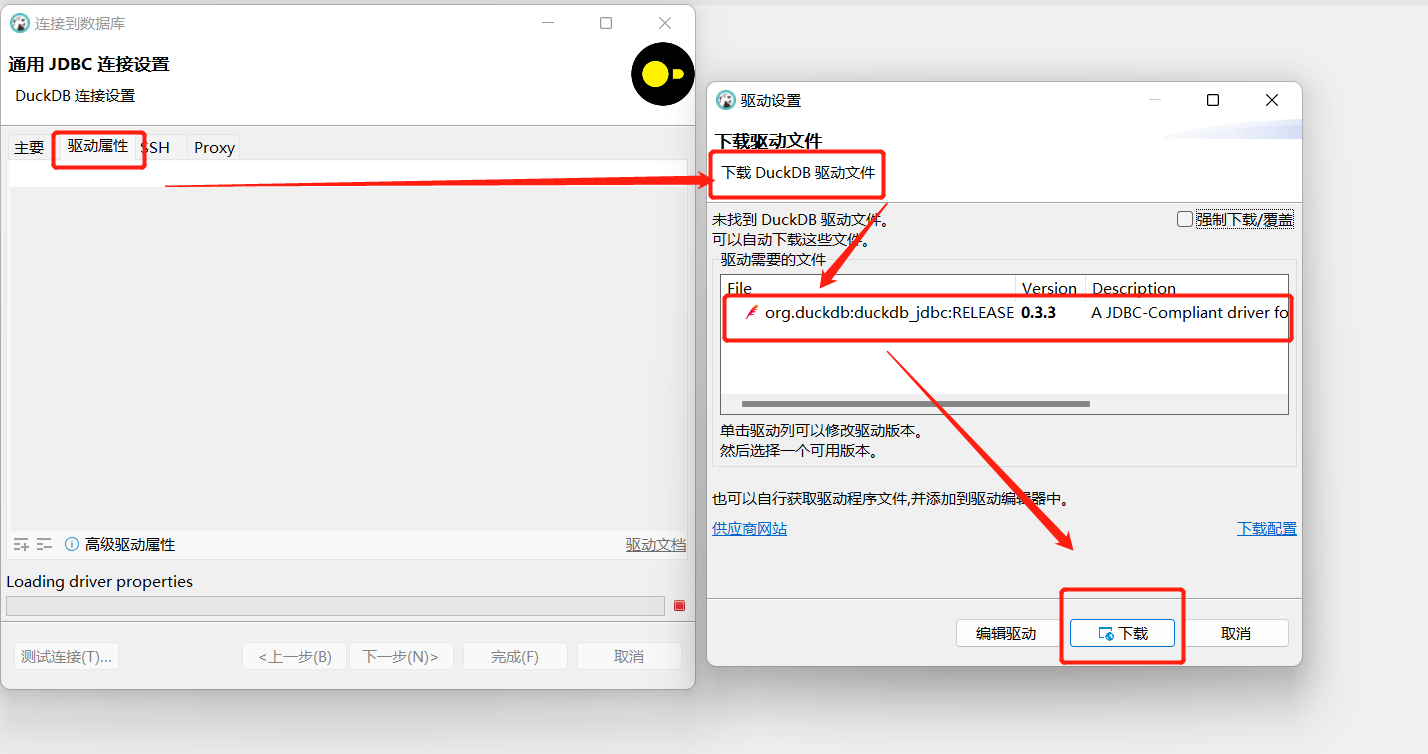Click File column header
The image size is (1428, 754).
pos(868,287)
